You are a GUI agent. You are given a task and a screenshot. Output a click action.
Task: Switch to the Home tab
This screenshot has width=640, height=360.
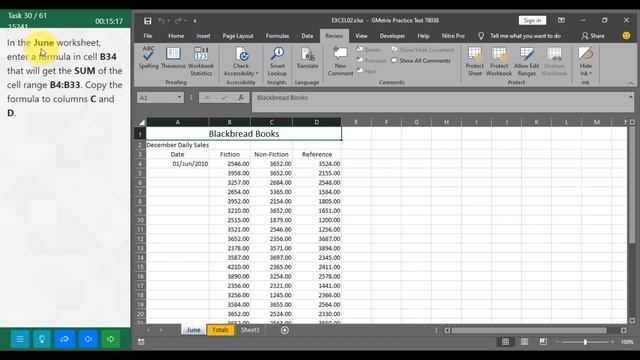coord(176,36)
